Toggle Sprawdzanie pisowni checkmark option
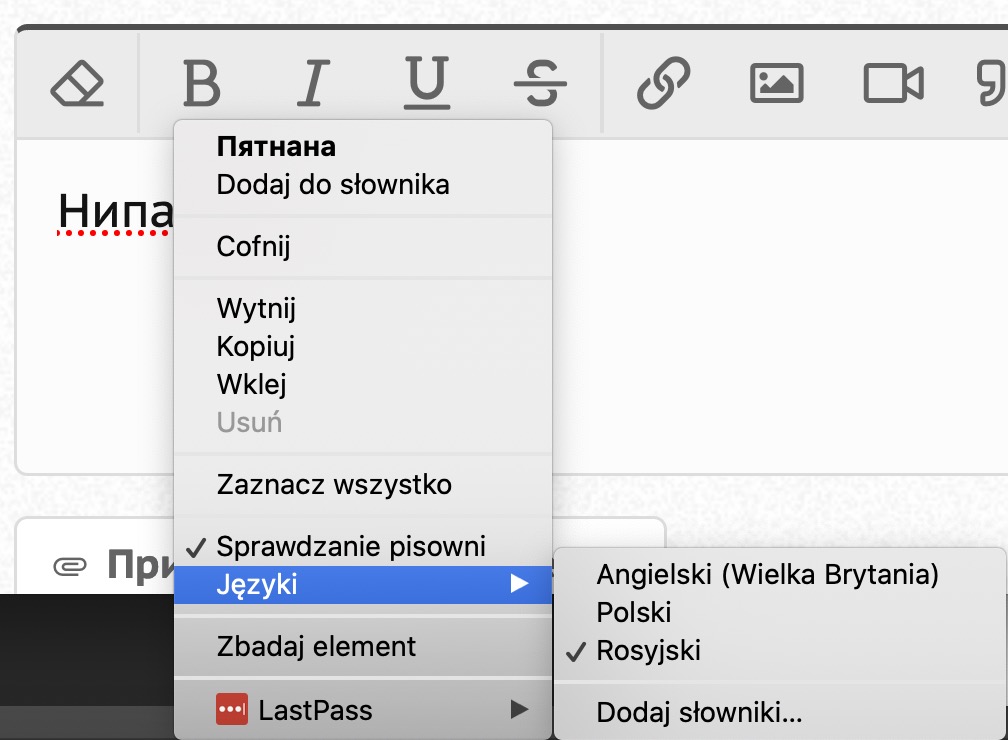 point(363,546)
